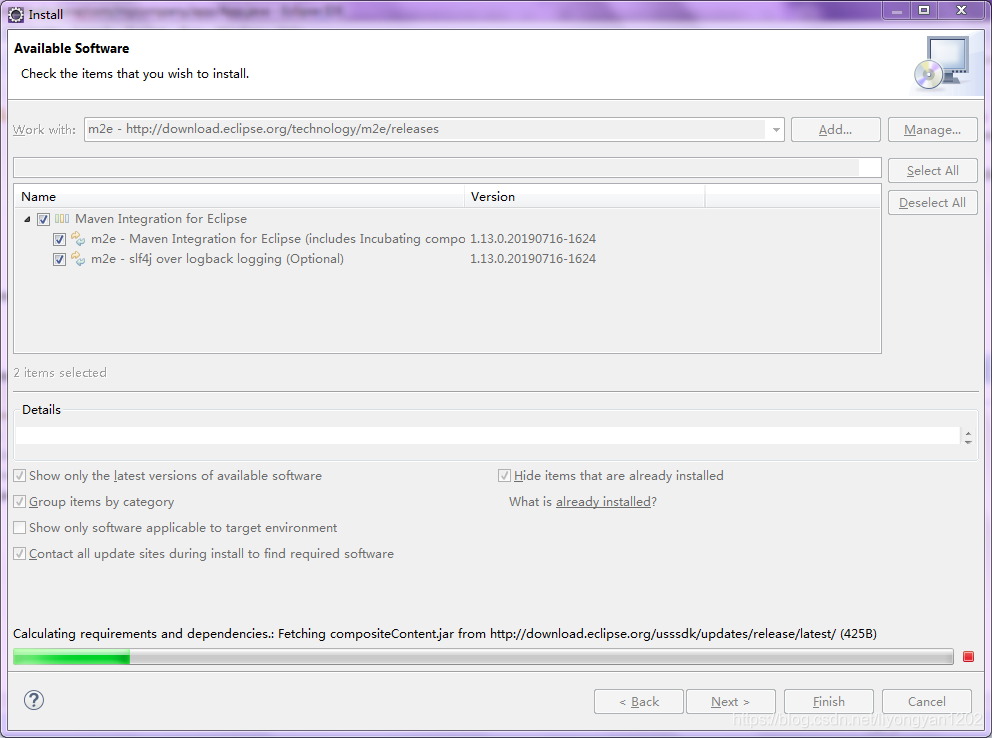Screen dimensions: 992x738
Task: Open the Work with dropdown arrow
Action: pos(776,130)
